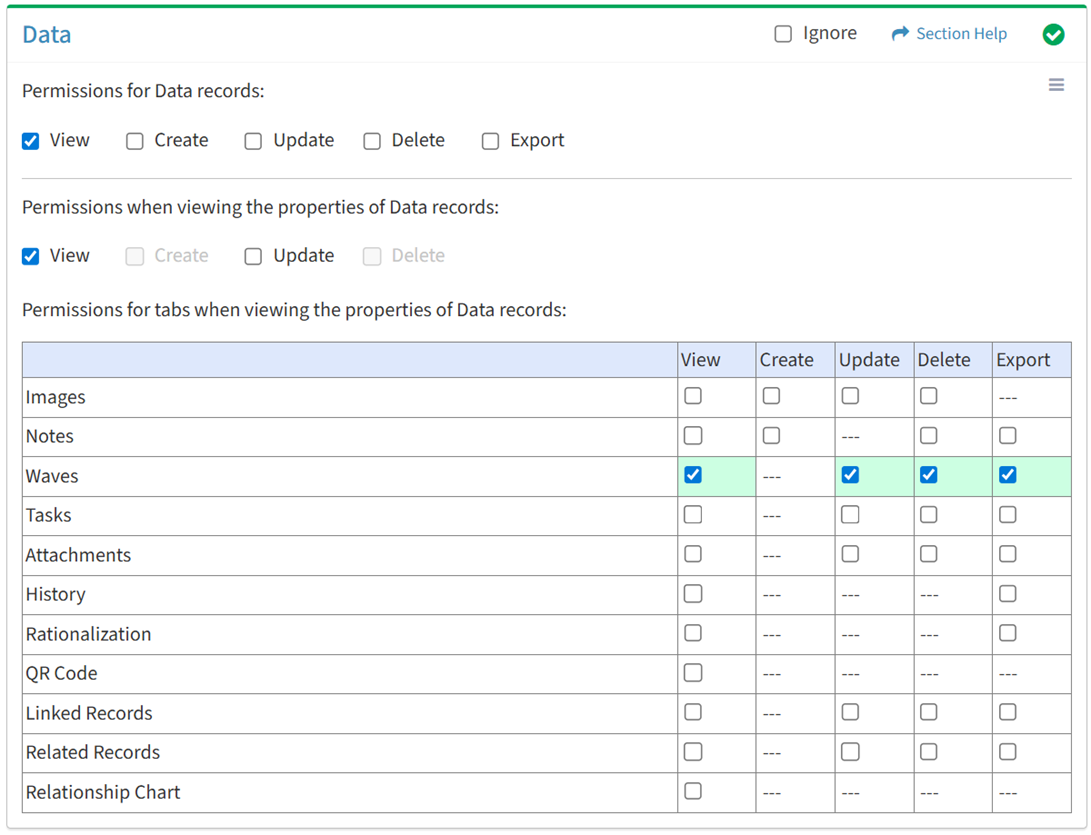Enable Export for History tab
This screenshot has width=1091, height=835.
coord(1007,594)
